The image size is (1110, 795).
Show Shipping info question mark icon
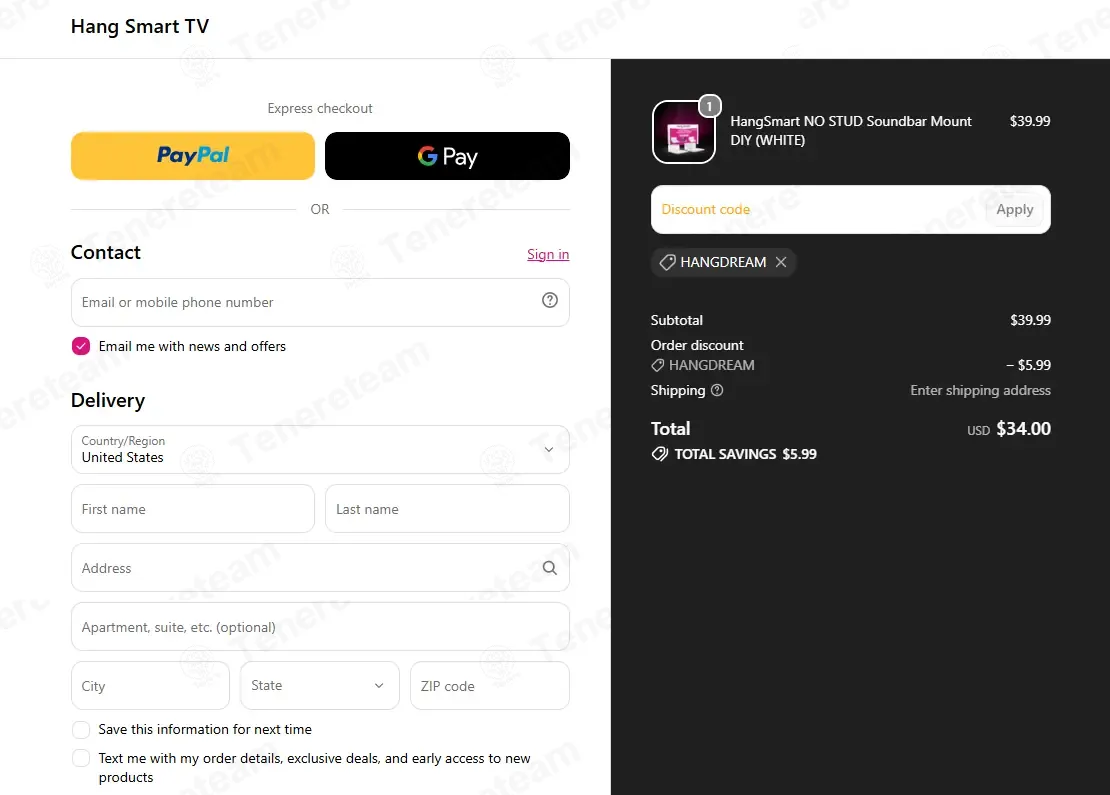(716, 390)
